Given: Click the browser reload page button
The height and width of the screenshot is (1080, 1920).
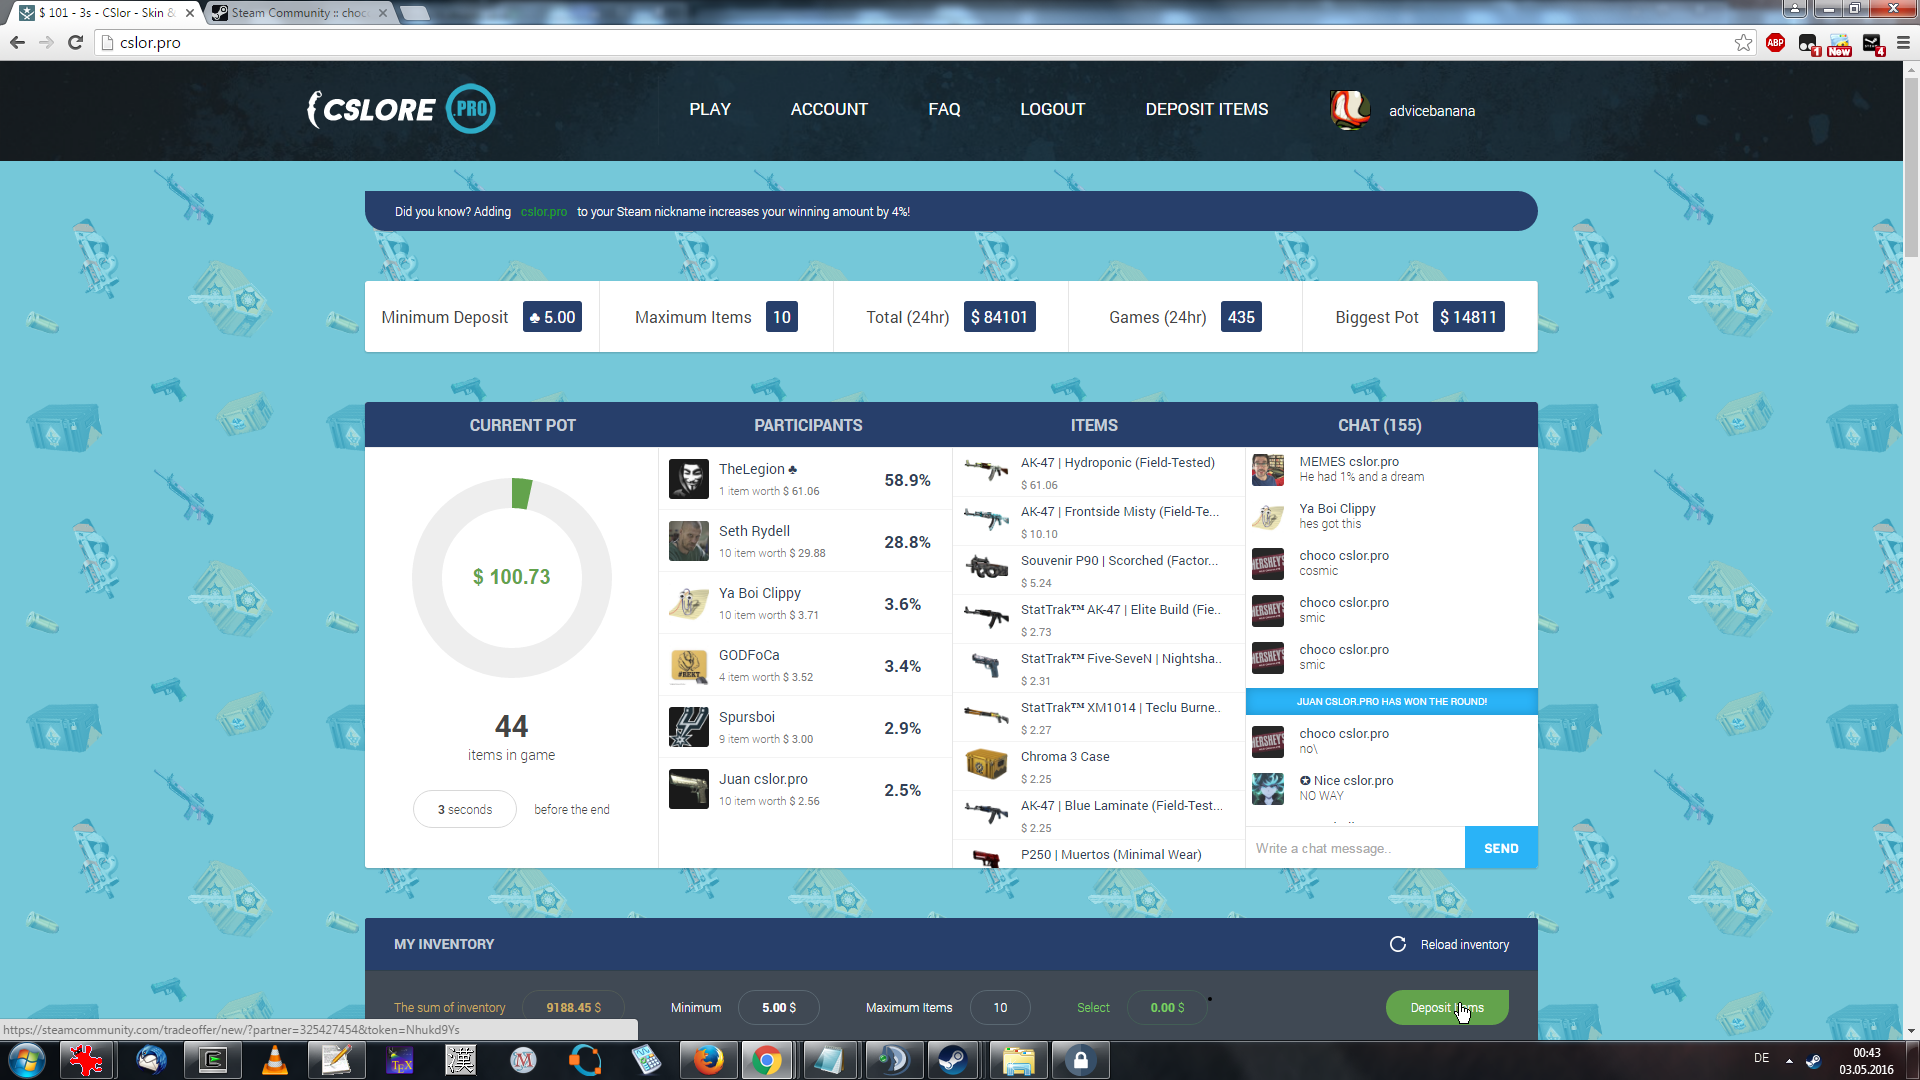Looking at the screenshot, I should point(75,42).
